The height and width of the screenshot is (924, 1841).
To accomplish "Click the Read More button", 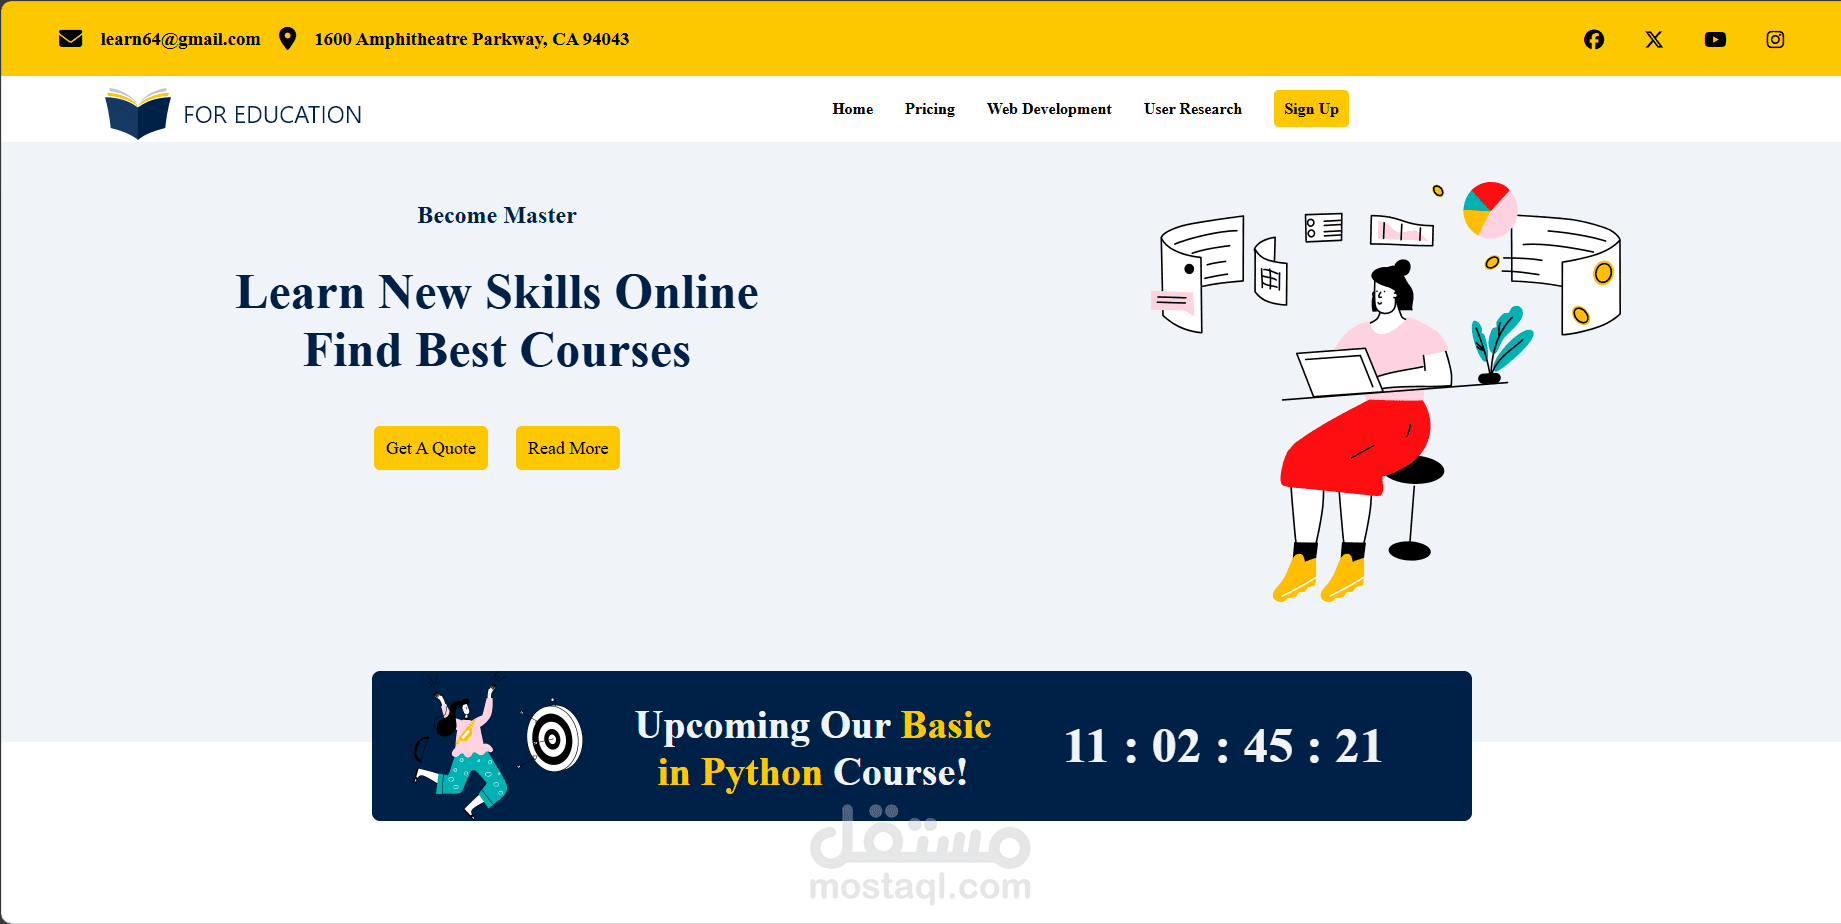I will click(568, 448).
